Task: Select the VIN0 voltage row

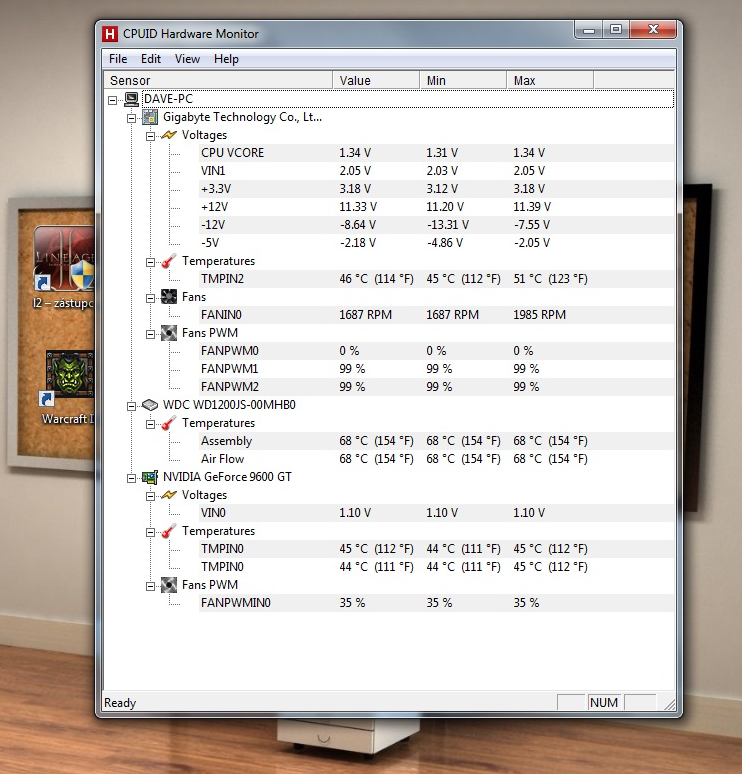Action: pos(436,513)
